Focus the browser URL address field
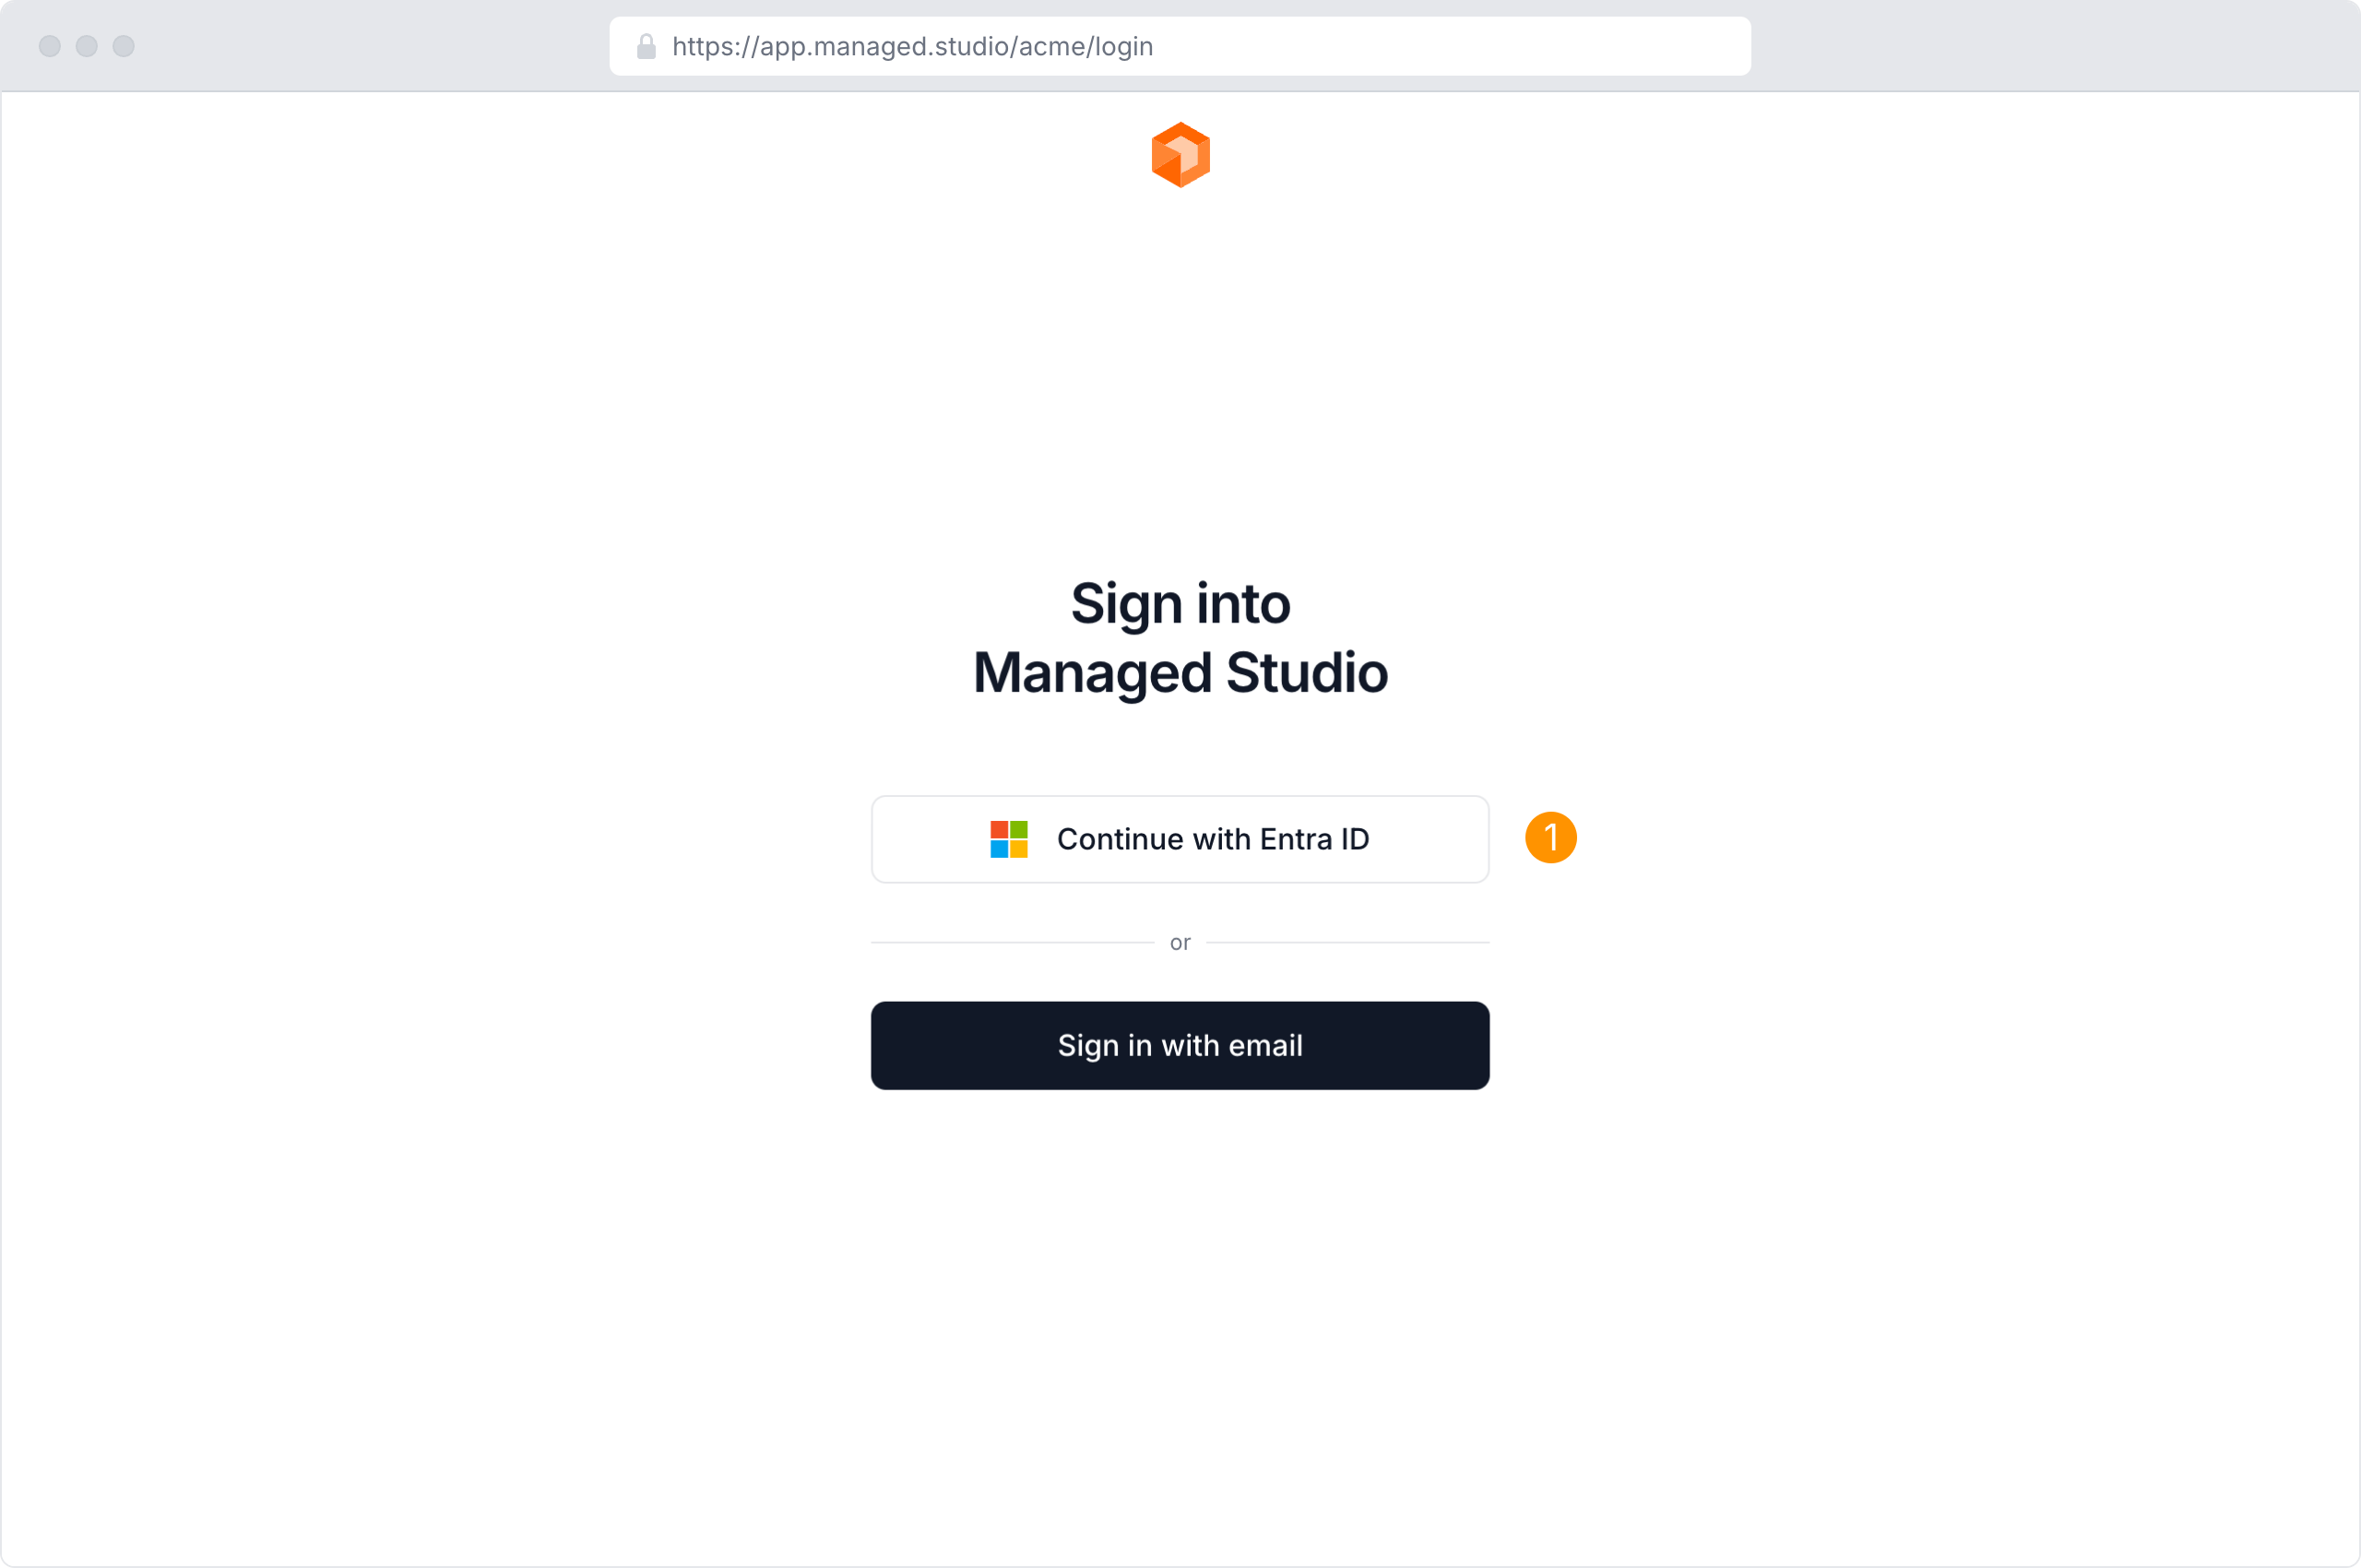This screenshot has width=2361, height=1568. 1180,46
